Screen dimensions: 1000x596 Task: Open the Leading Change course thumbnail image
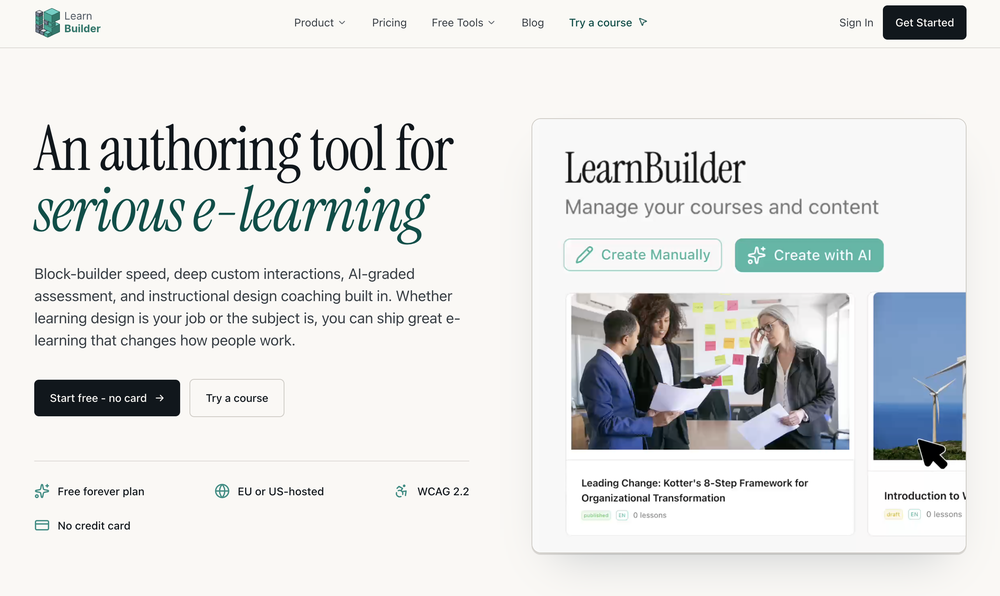[710, 371]
